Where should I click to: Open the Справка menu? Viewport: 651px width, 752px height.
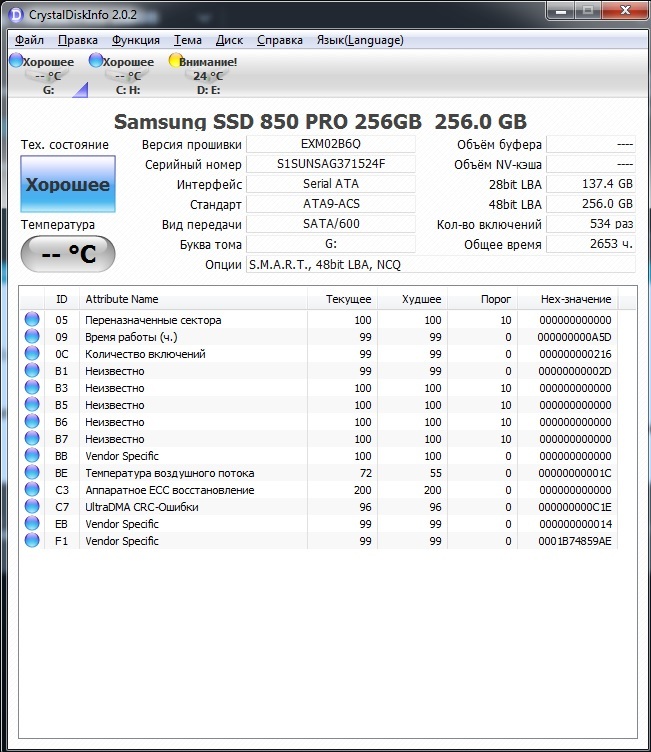coord(280,40)
